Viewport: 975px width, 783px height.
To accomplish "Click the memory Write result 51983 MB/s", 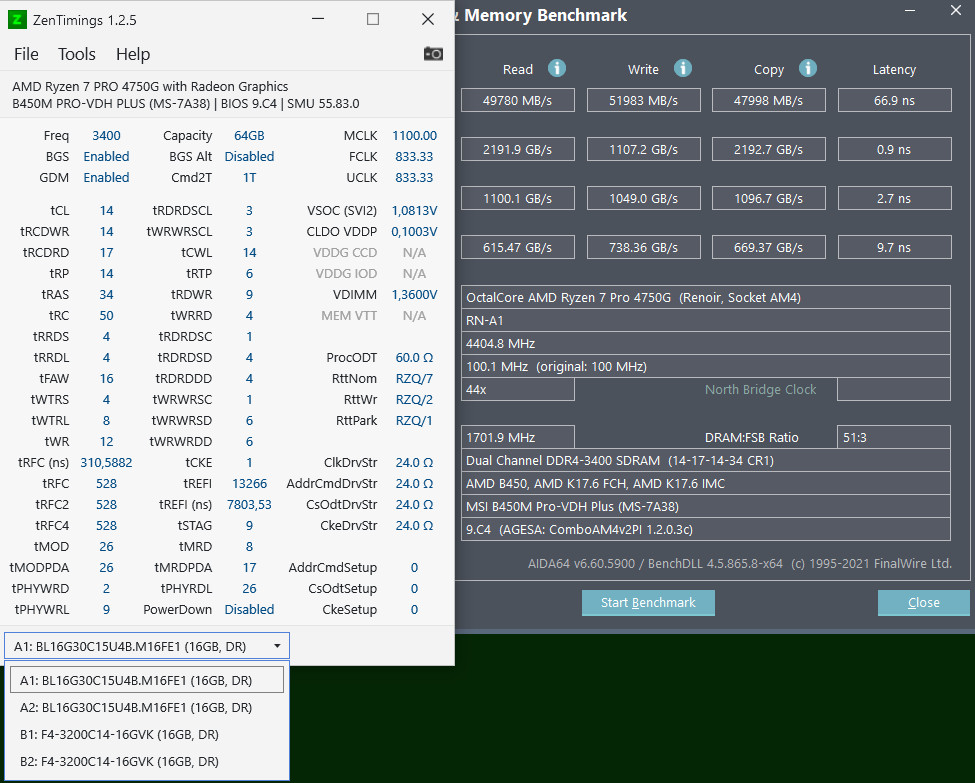I will (644, 100).
